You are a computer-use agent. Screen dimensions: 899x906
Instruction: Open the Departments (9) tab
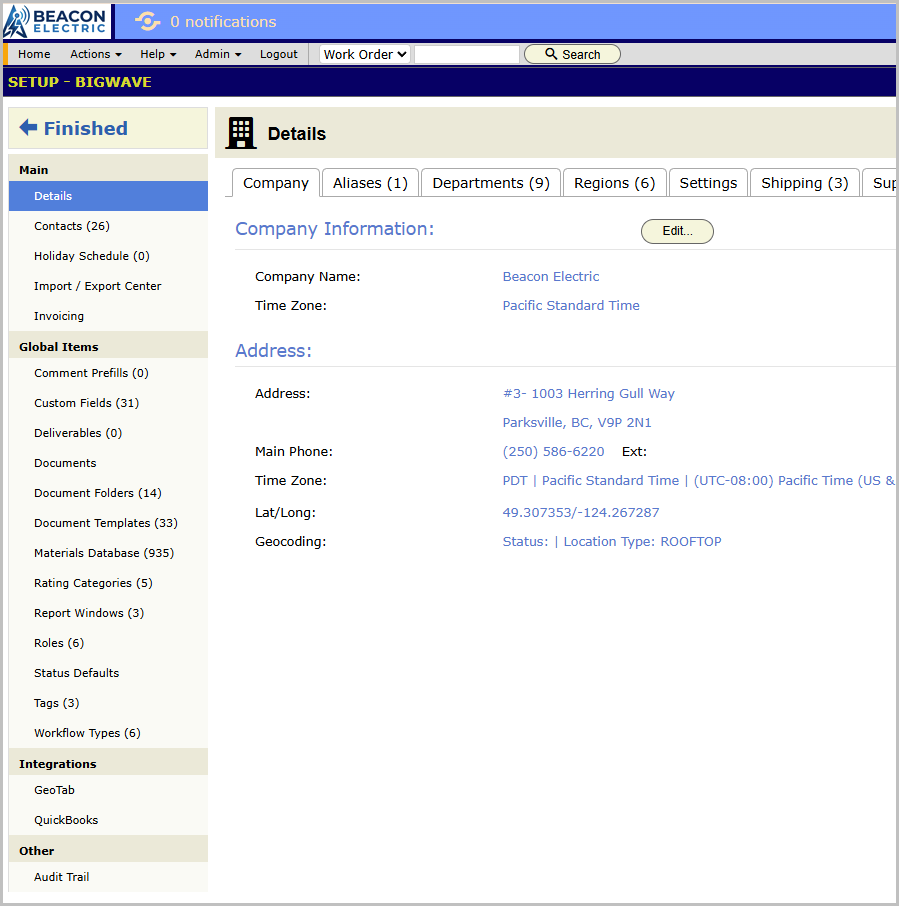pos(491,183)
